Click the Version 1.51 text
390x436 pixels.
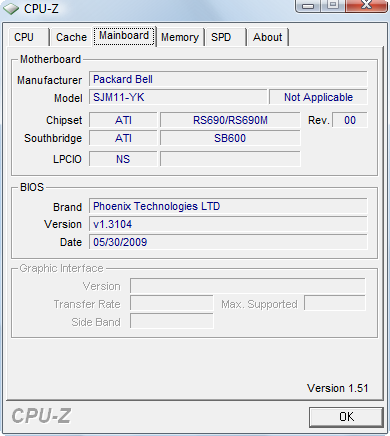point(337,388)
